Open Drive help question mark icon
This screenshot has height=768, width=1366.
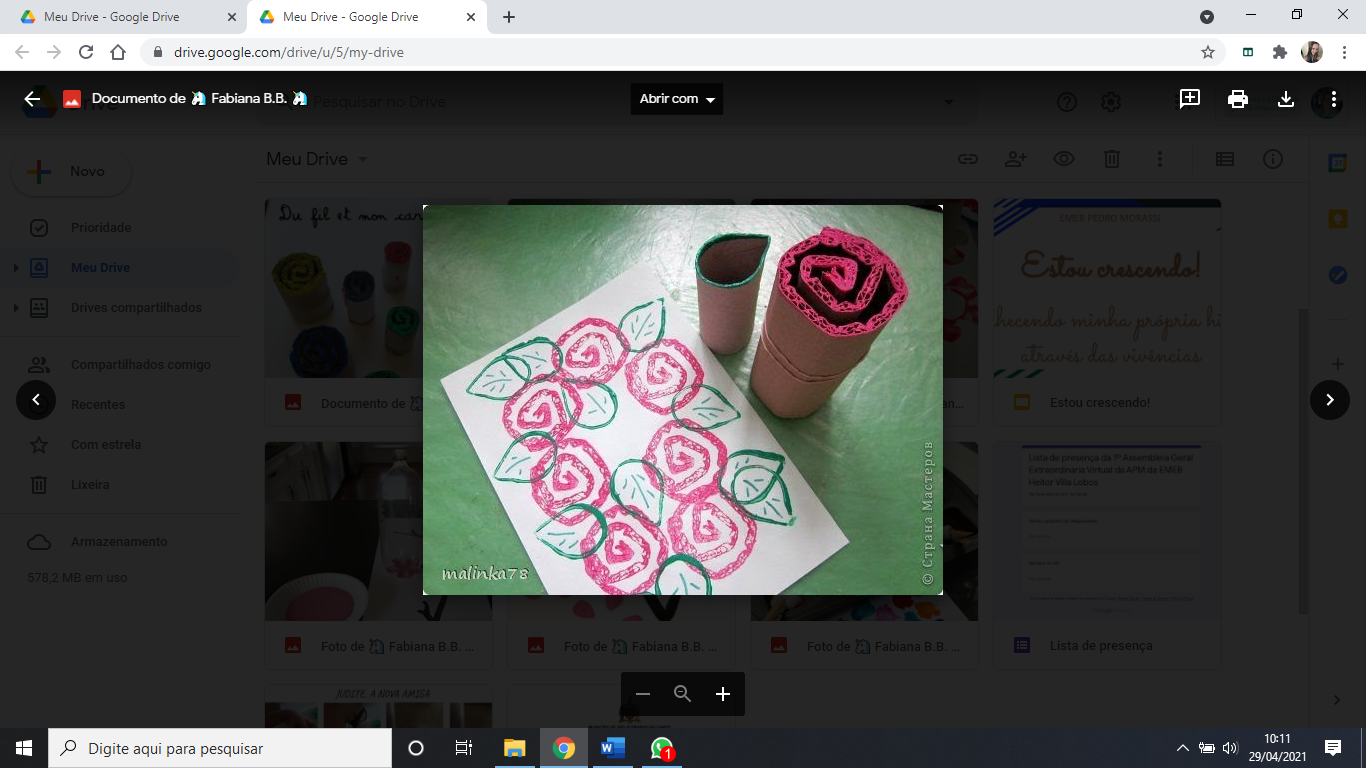[1067, 102]
